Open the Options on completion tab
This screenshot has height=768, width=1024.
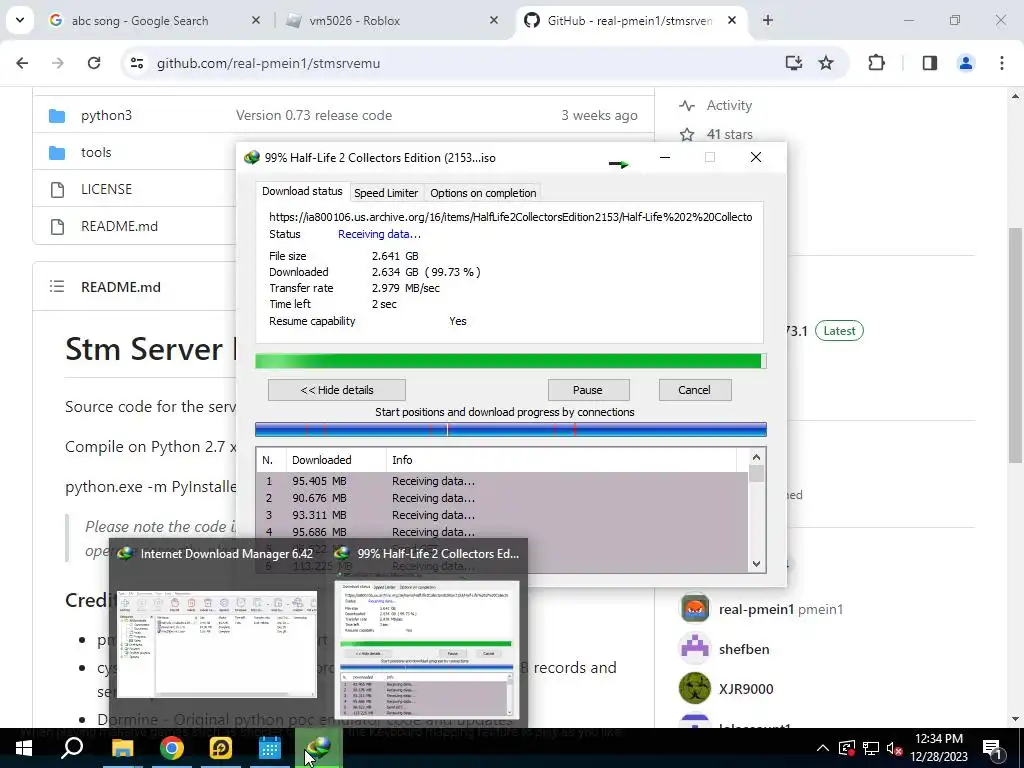[483, 193]
